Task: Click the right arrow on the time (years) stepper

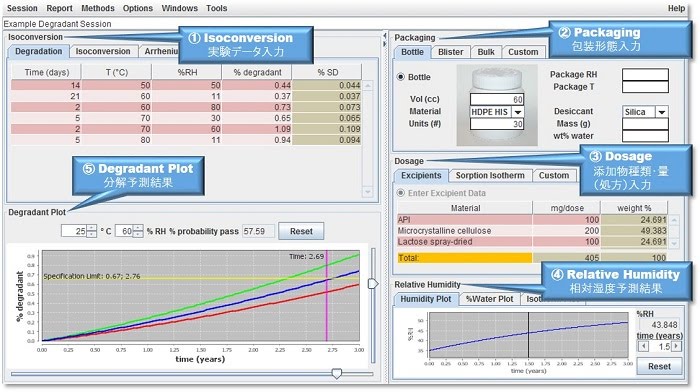Action: pyautogui.click(x=677, y=346)
